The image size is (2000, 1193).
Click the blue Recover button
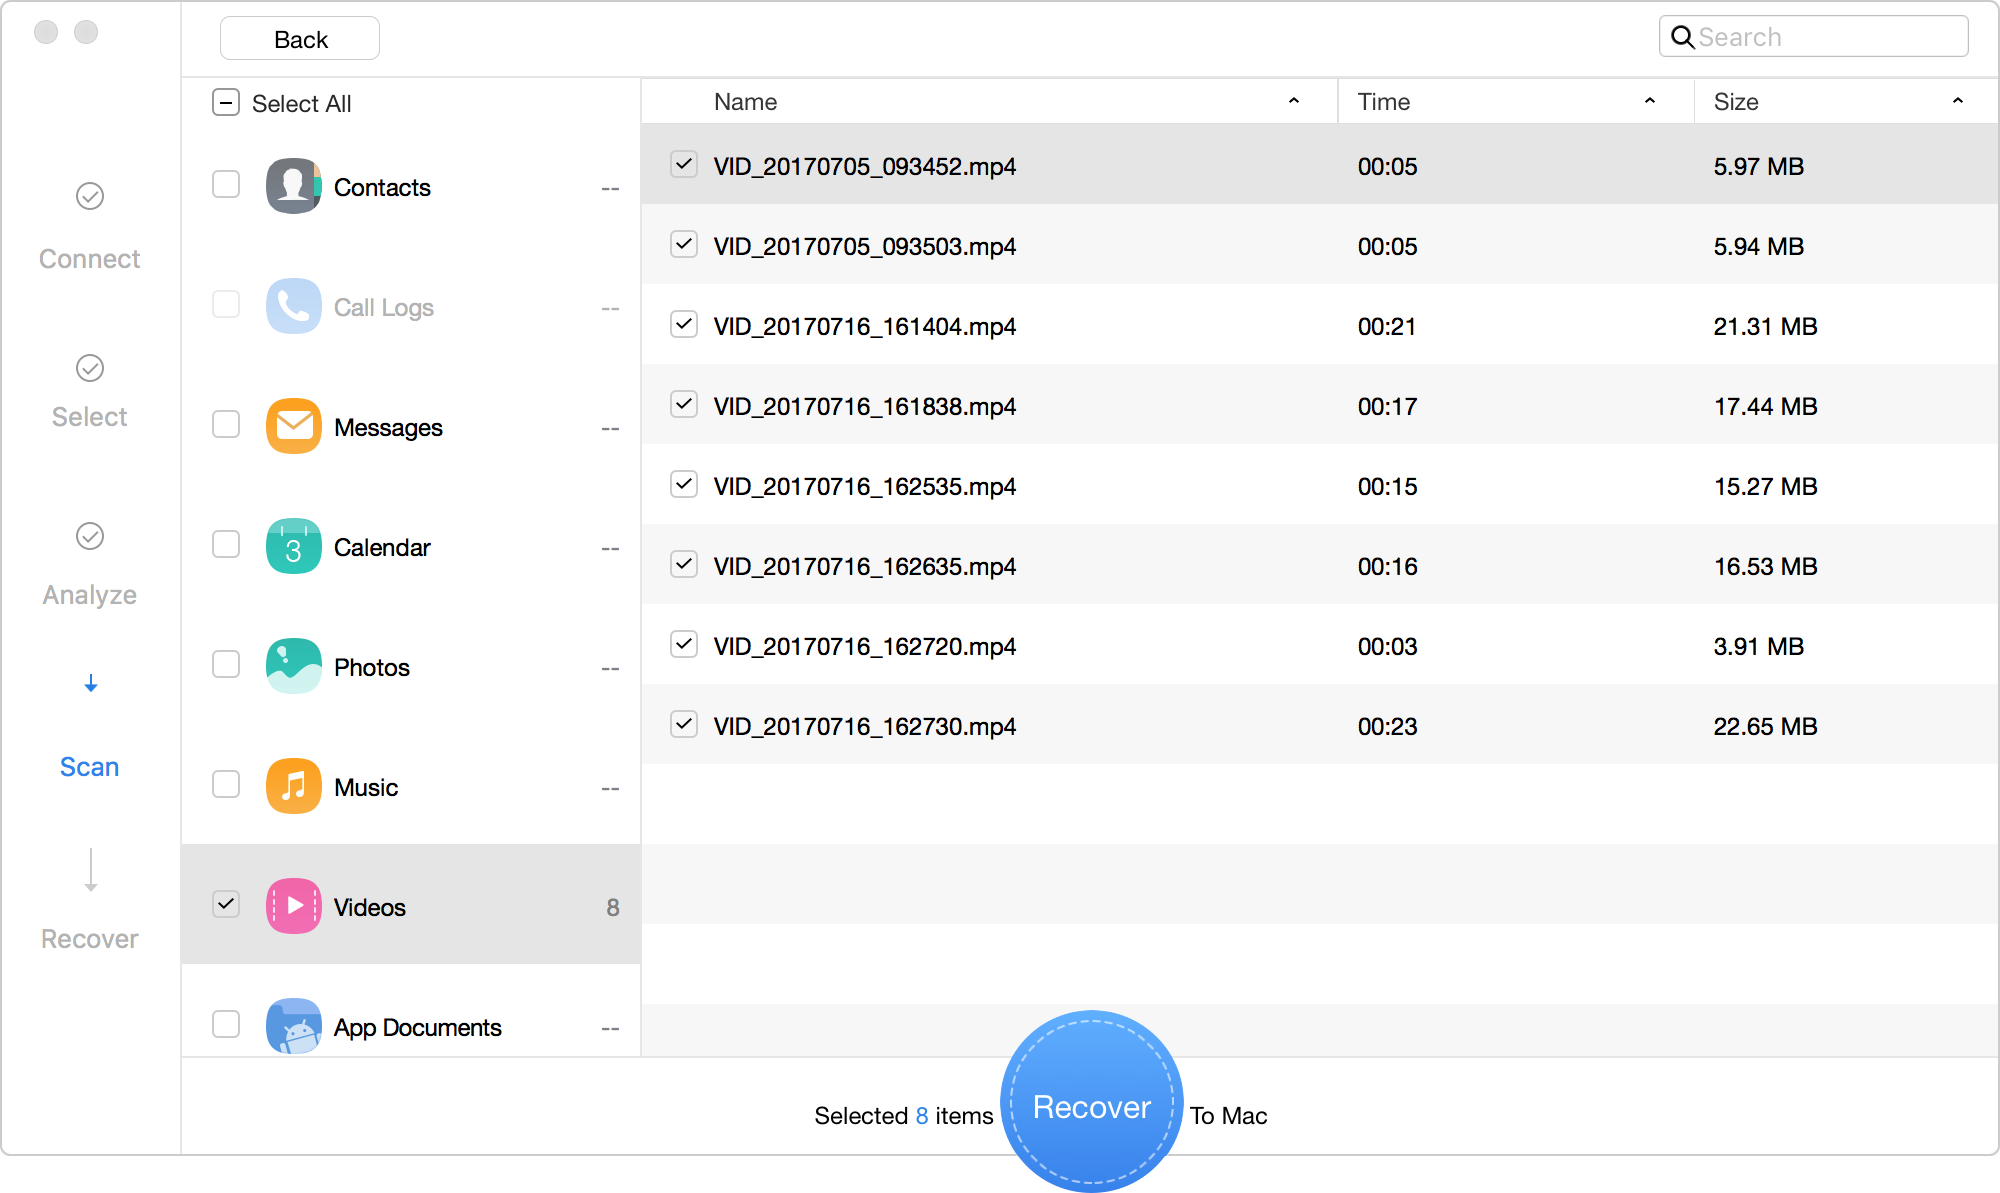coord(1092,1102)
